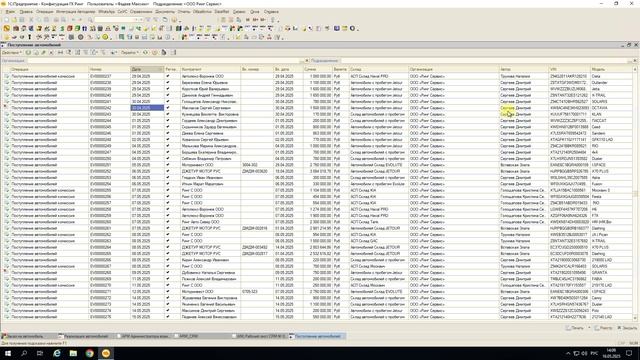This screenshot has width=640, height=360.
Task: Open the Сервис menu
Action: pyautogui.click(x=239, y=12)
